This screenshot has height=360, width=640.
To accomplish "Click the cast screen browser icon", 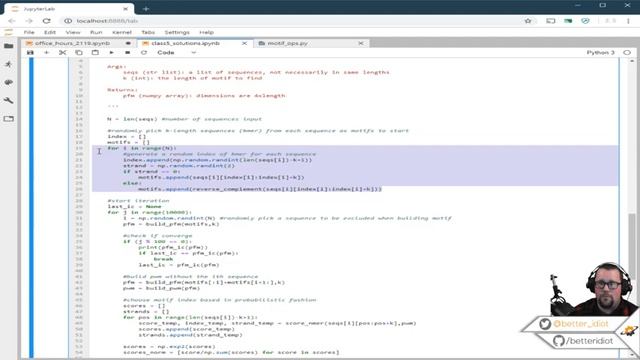I will coord(551,21).
